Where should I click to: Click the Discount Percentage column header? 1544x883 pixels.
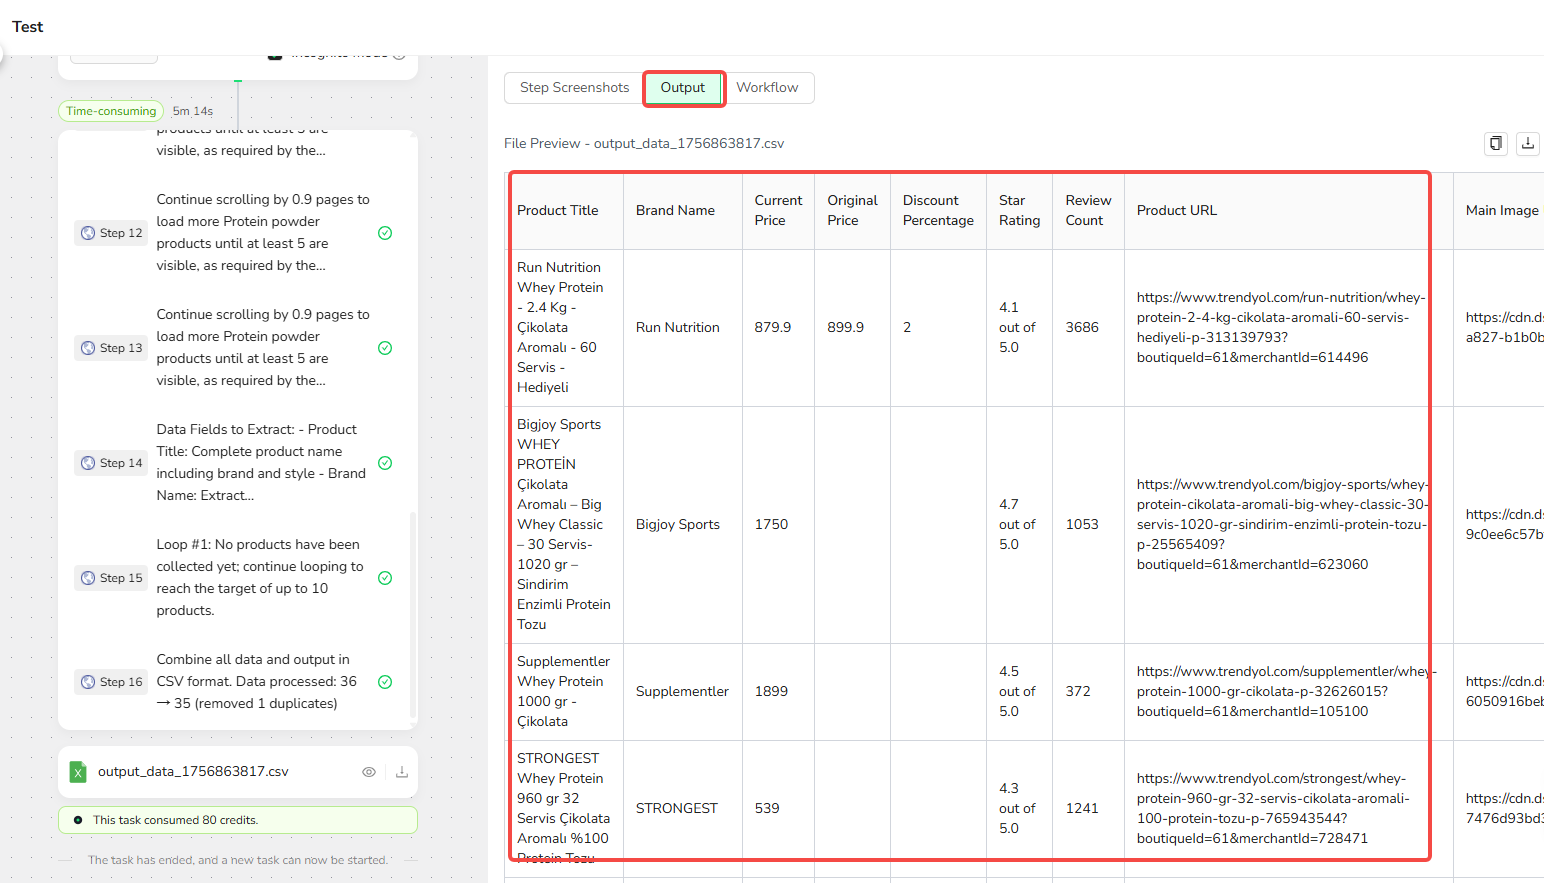click(x=939, y=211)
